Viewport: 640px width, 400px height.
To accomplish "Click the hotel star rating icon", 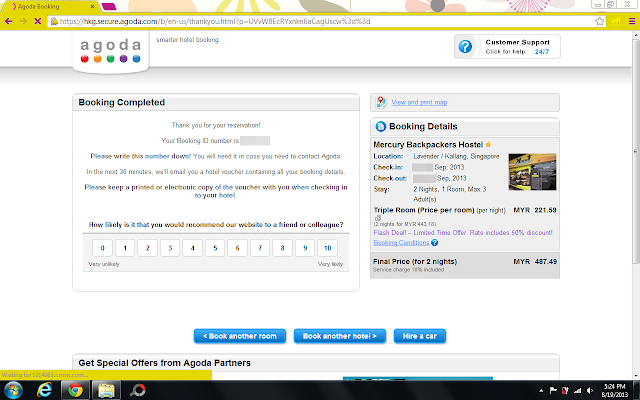I will (x=488, y=144).
